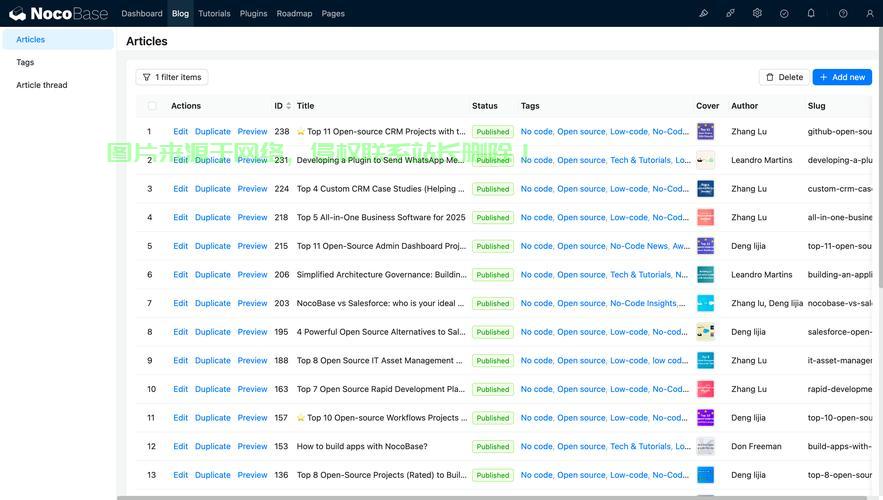The image size is (883, 500).
Task: Click the Add new button
Action: (842, 77)
